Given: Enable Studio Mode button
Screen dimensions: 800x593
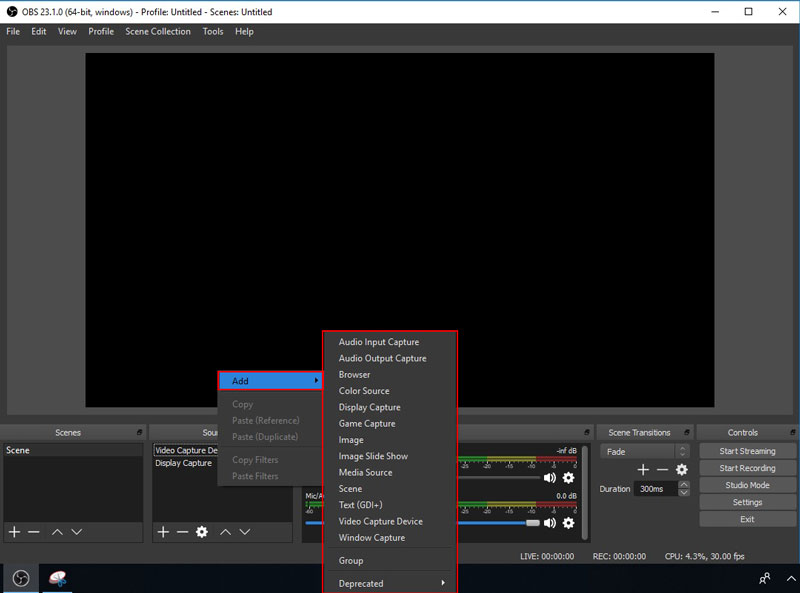Looking at the screenshot, I should tap(747, 485).
